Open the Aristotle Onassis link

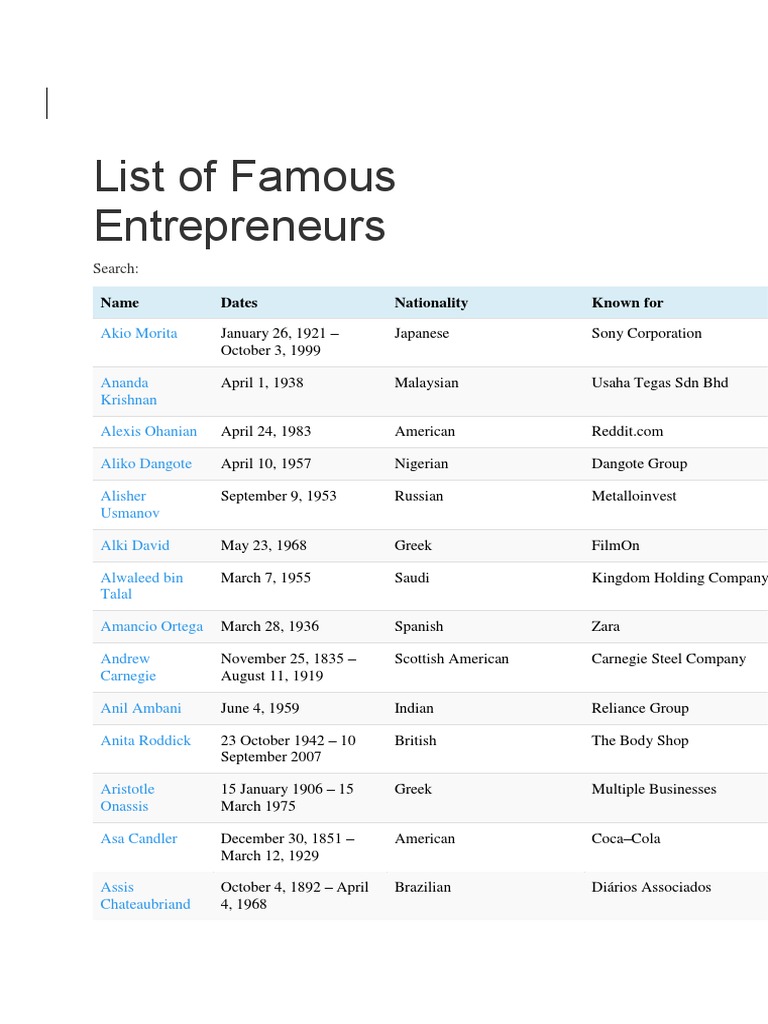(127, 797)
